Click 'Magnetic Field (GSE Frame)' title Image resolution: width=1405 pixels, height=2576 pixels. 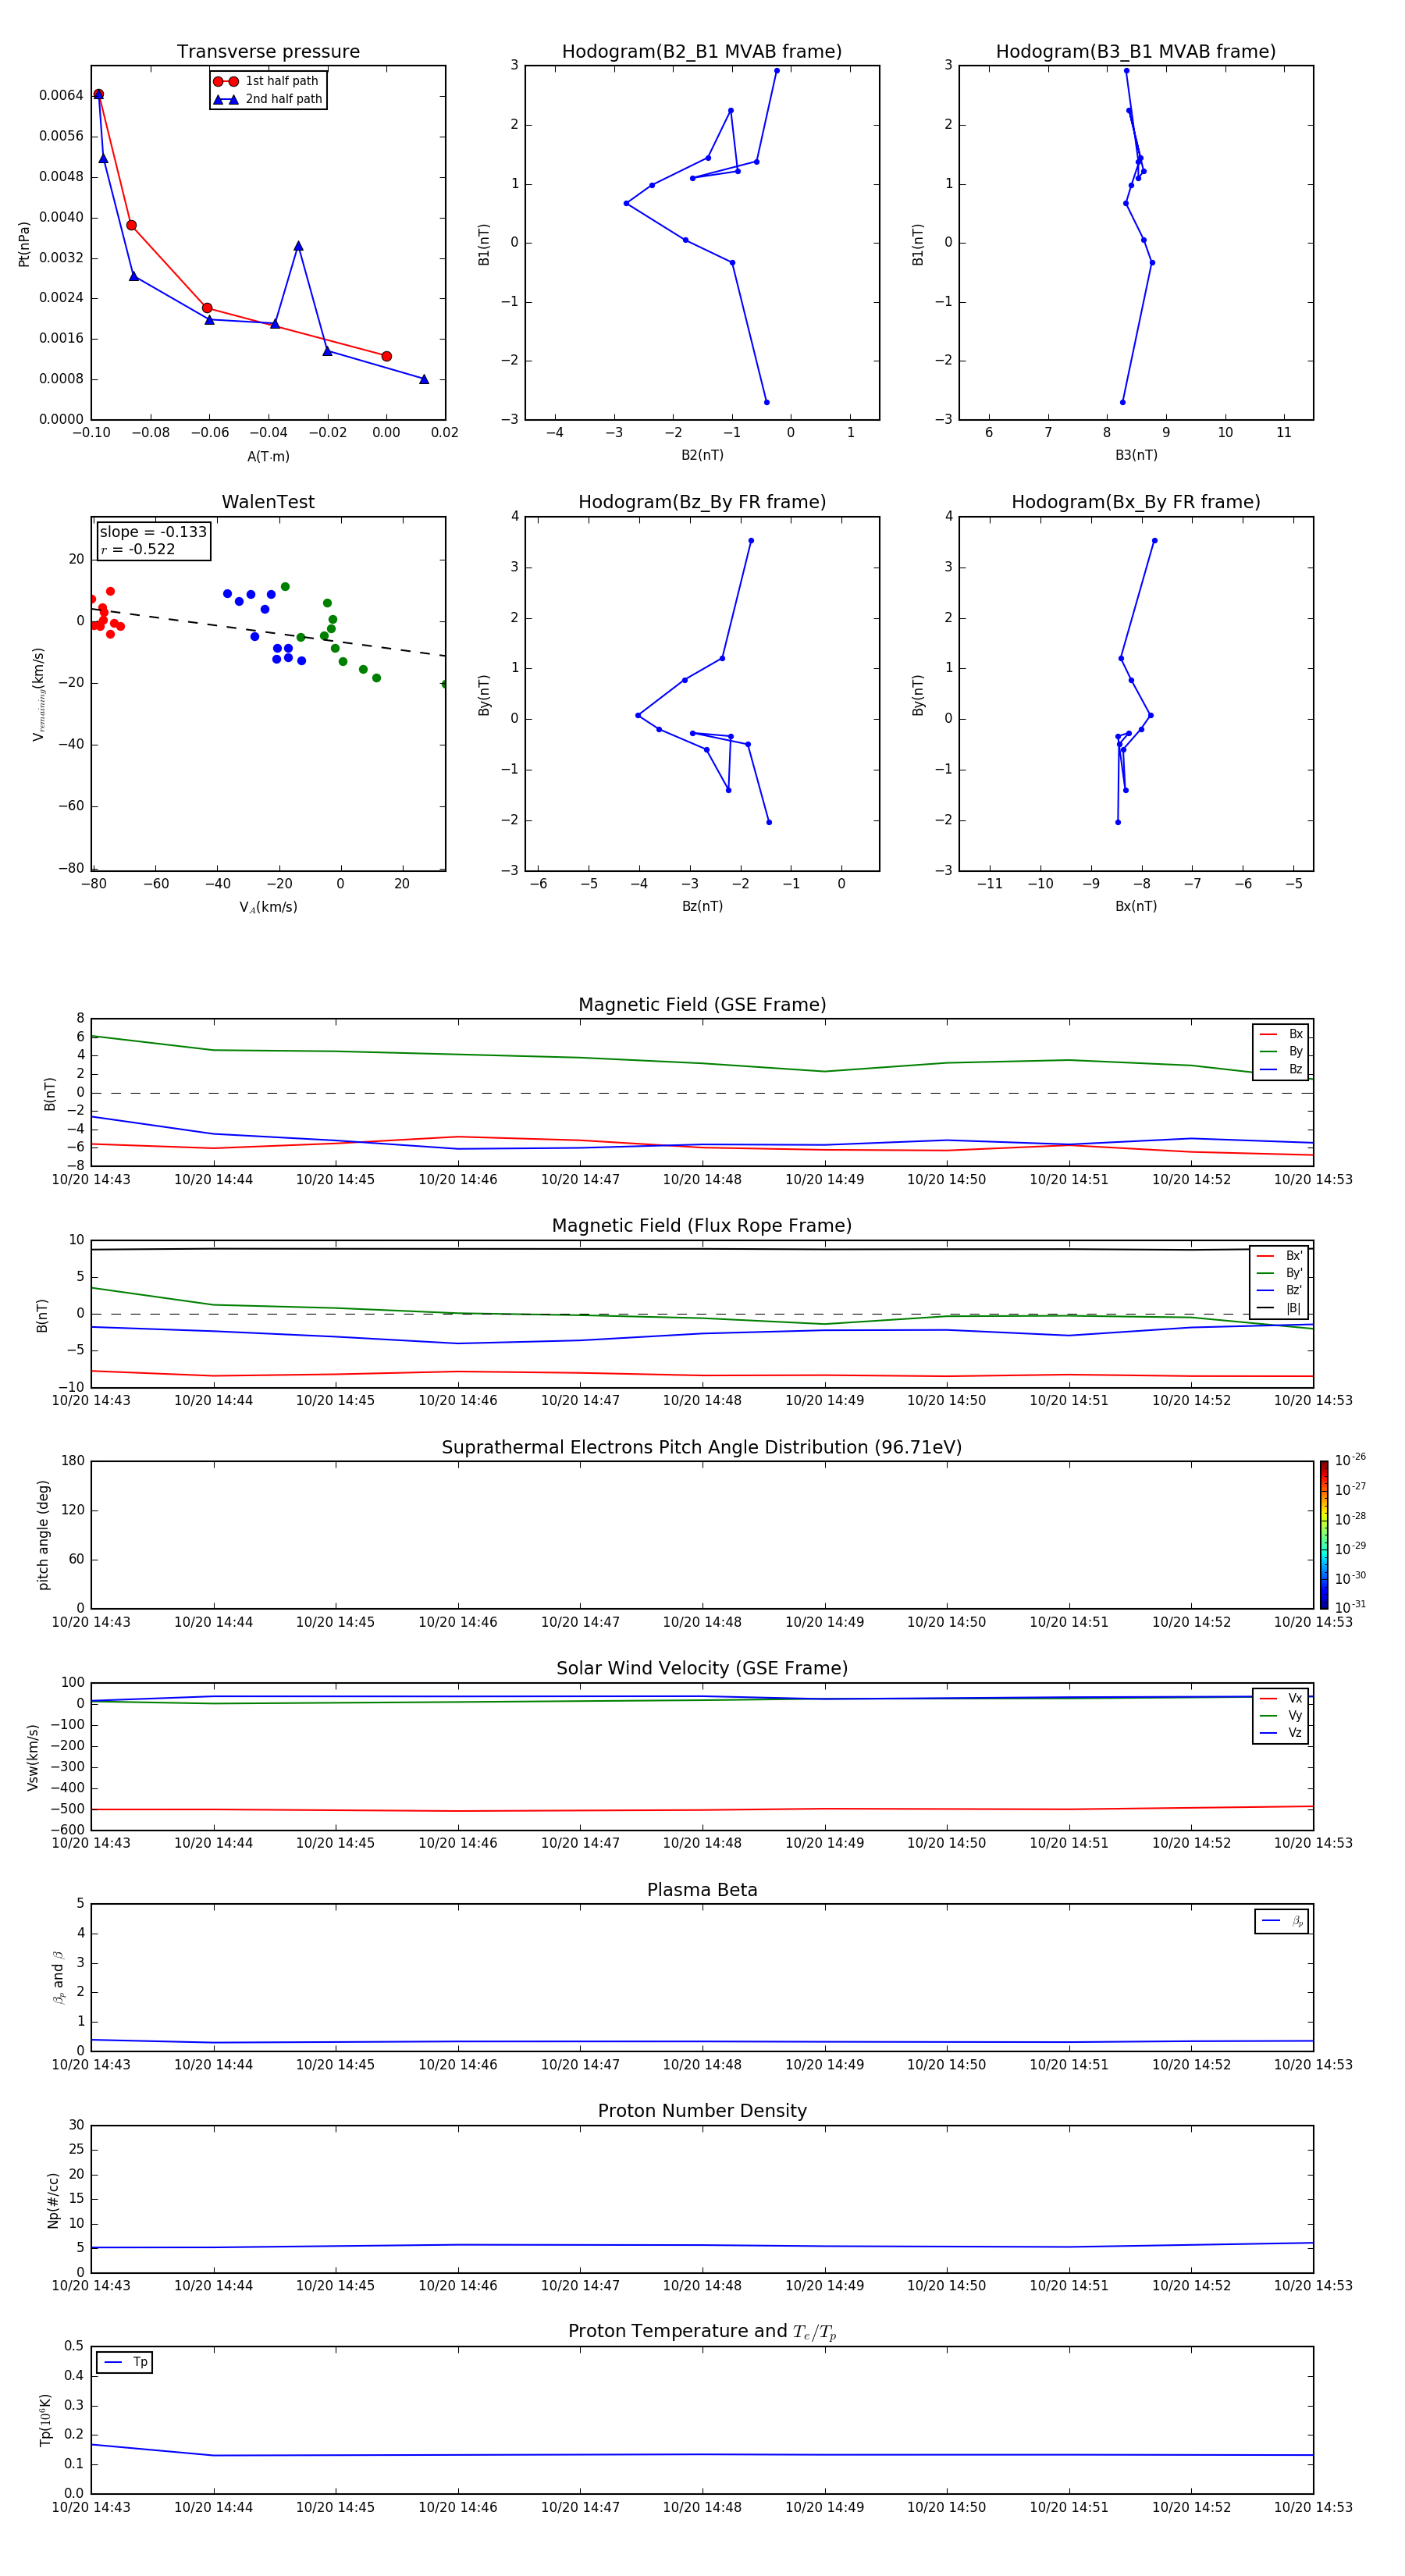click(x=702, y=1005)
